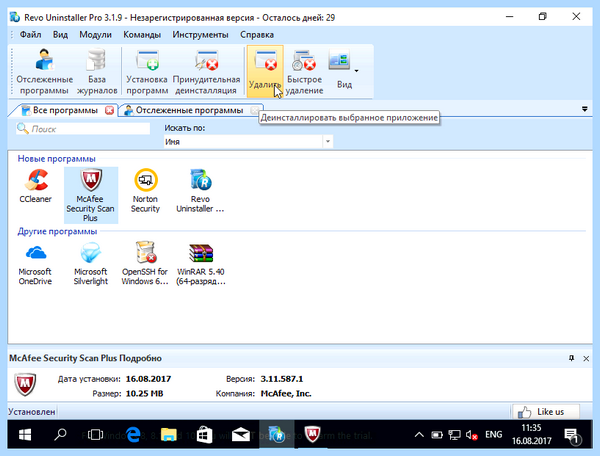Click the network tray icon
Viewport: 600px width, 456px height.
[454, 435]
